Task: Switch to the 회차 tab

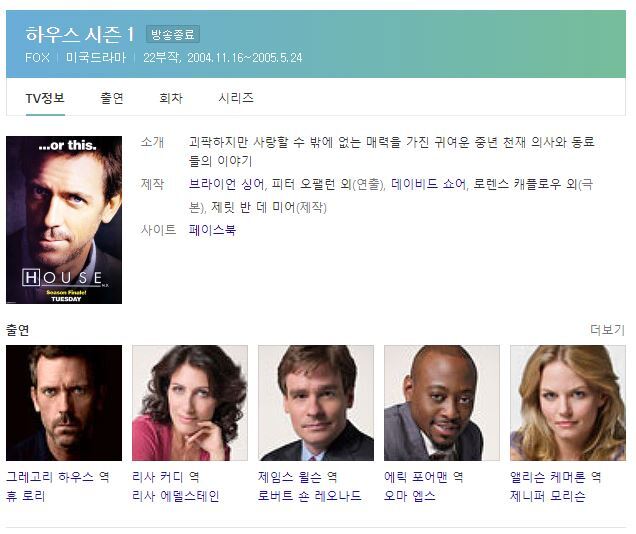Action: click(x=171, y=98)
